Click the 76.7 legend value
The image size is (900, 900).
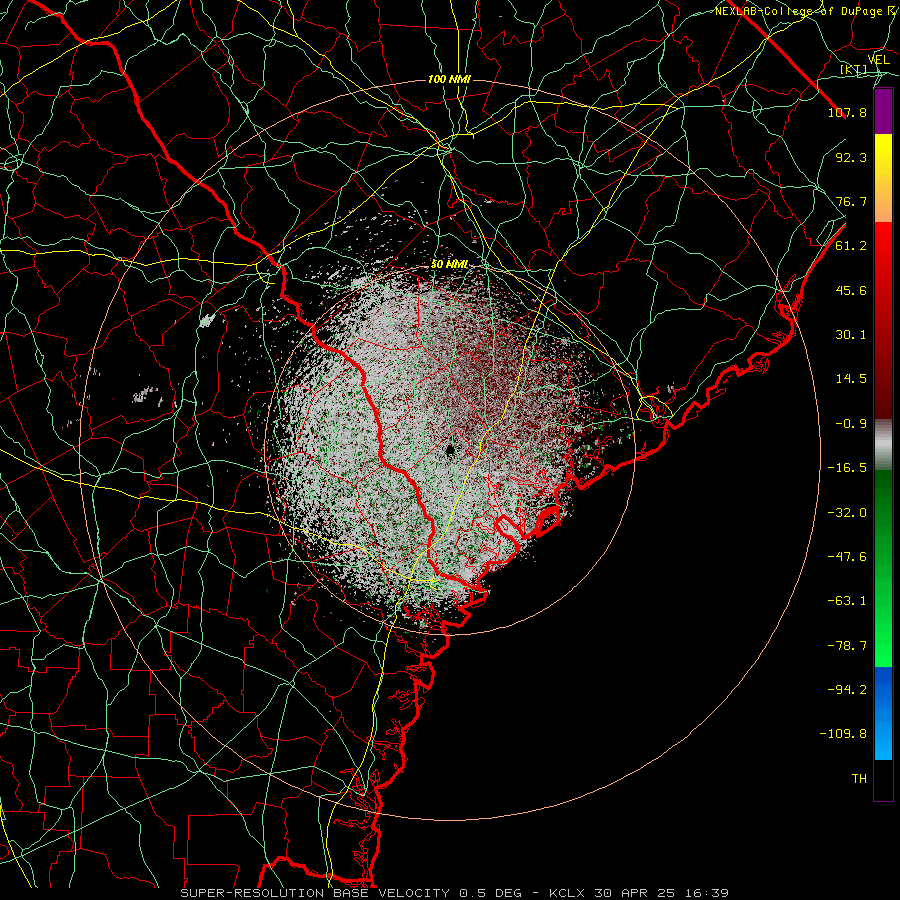851,201
